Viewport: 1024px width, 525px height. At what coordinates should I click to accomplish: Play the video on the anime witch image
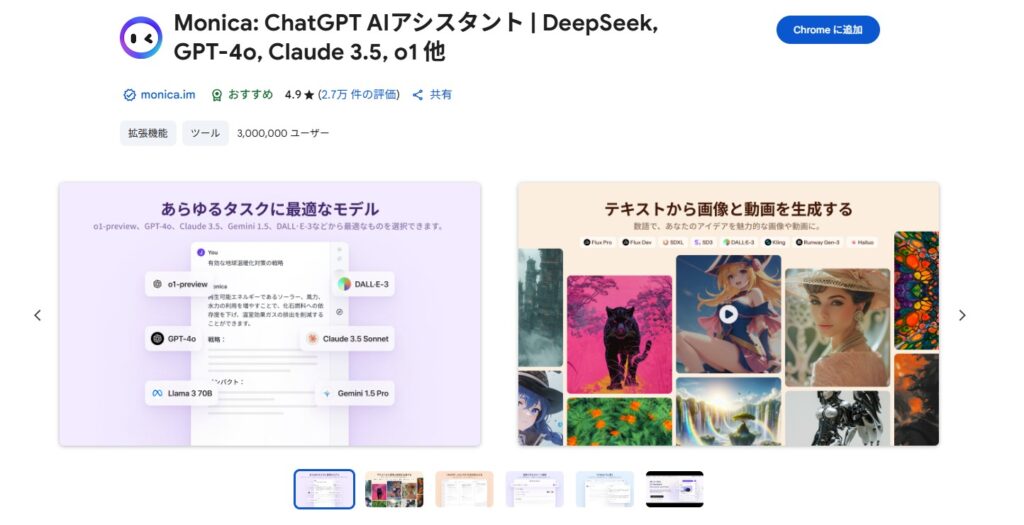728,314
